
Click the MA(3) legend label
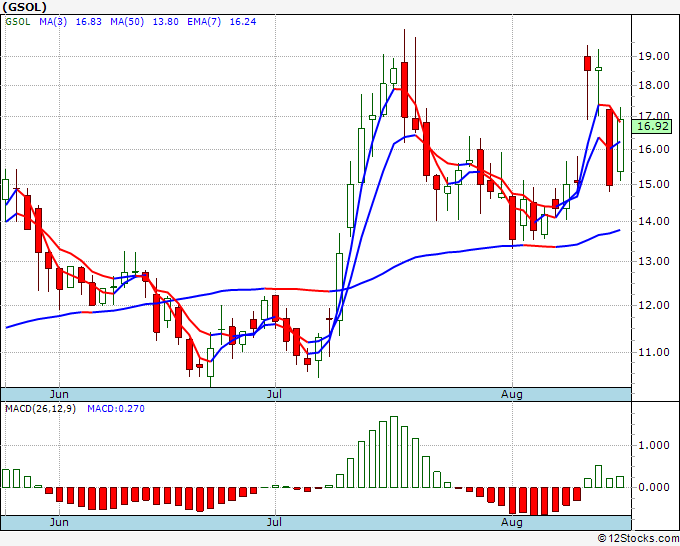pyautogui.click(x=53, y=22)
